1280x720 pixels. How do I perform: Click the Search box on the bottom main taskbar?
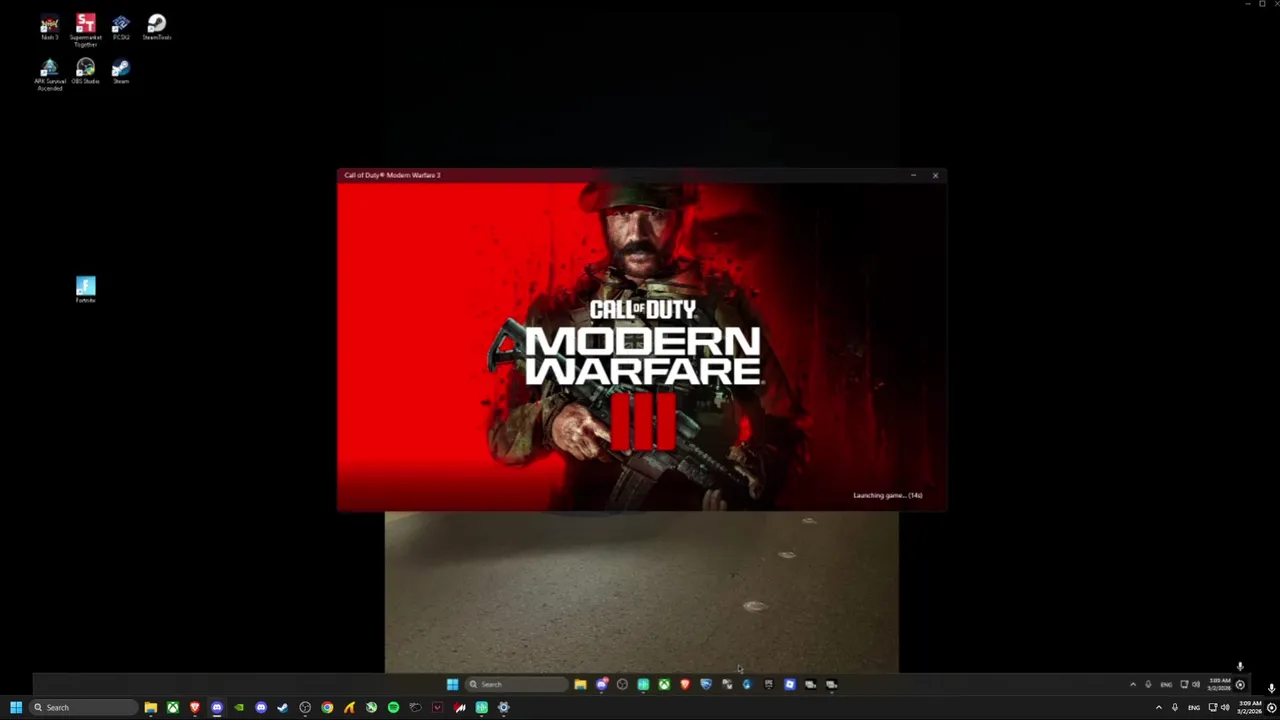tap(84, 707)
